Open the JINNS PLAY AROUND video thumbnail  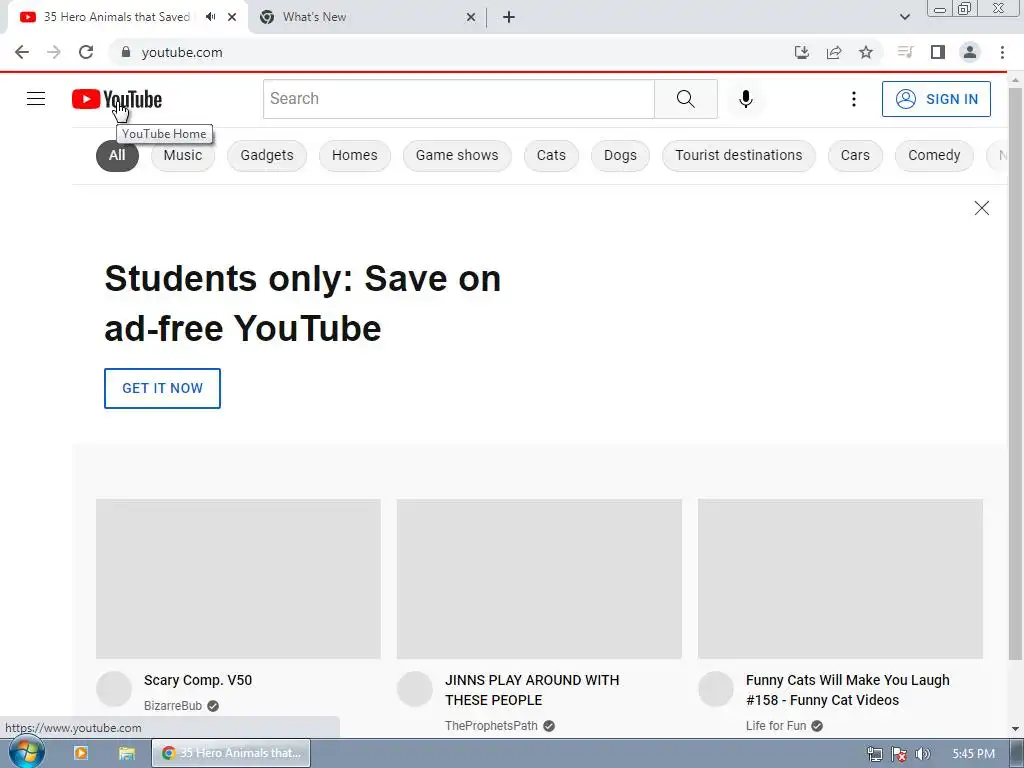pos(539,579)
